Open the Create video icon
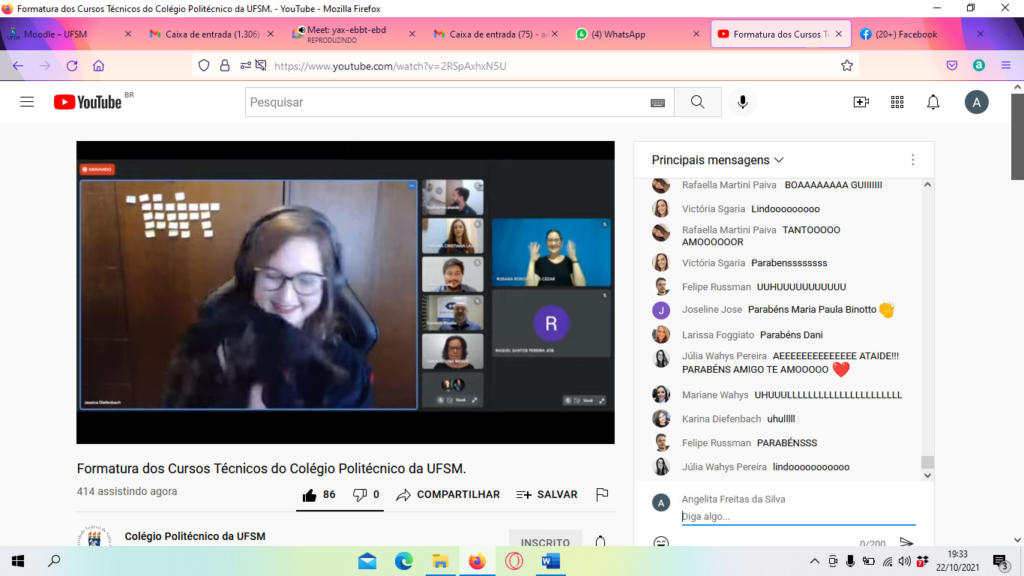Viewport: 1024px width, 576px height. point(861,102)
